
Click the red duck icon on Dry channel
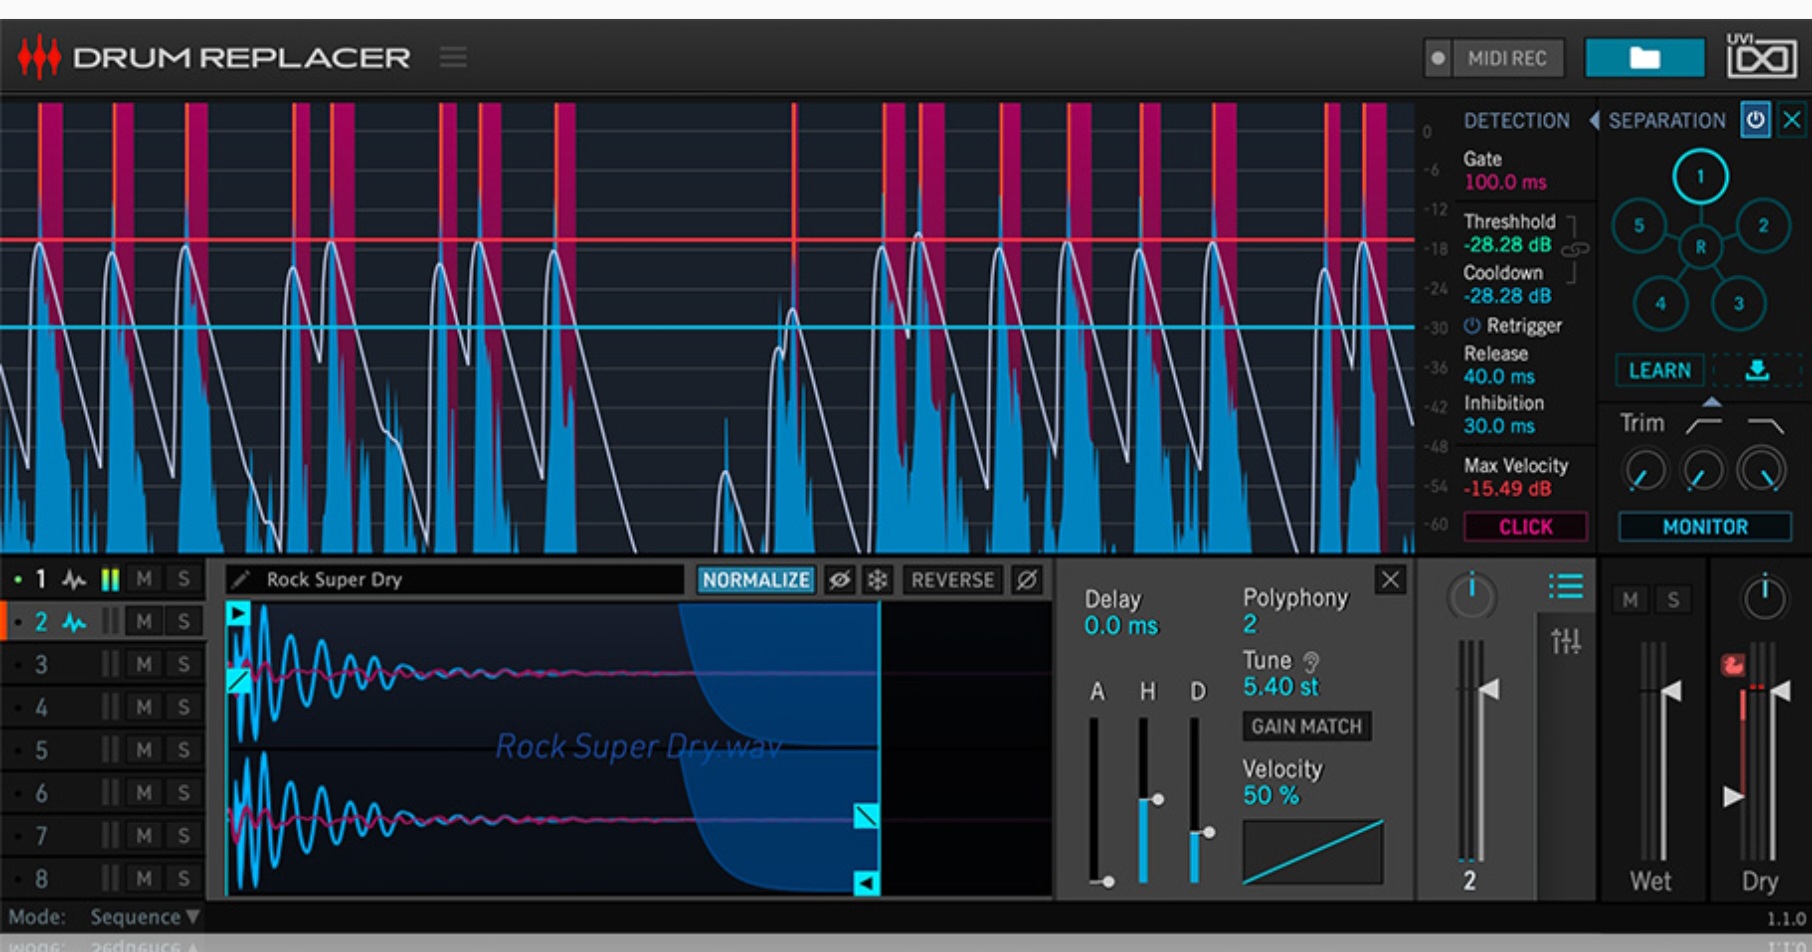[x=1732, y=664]
